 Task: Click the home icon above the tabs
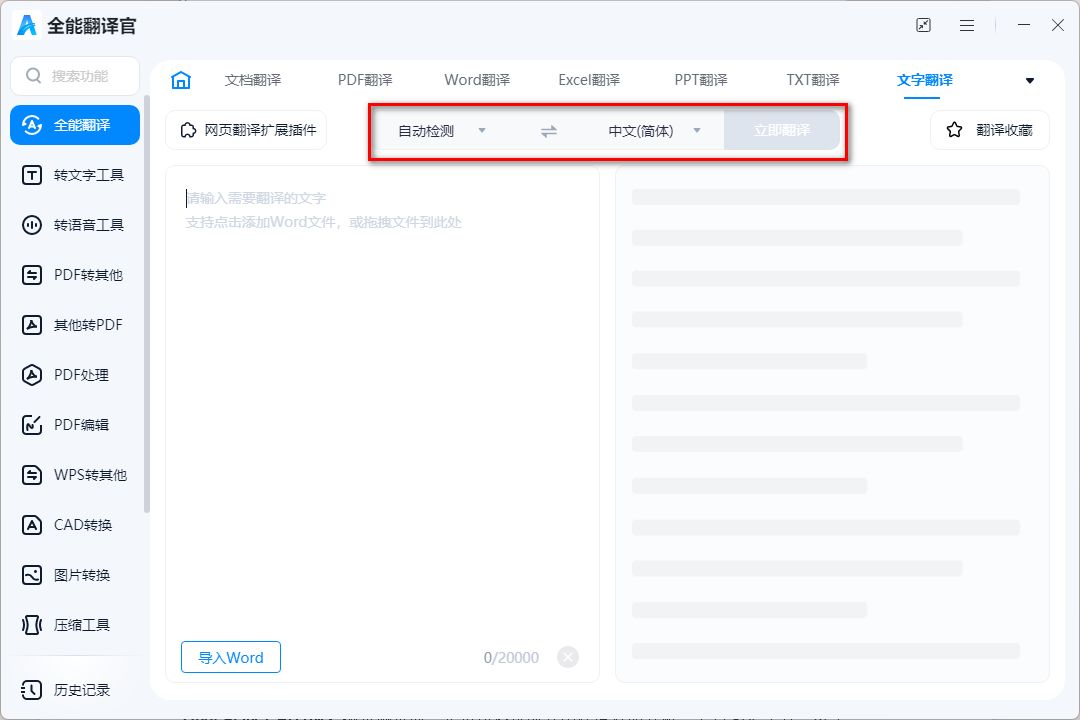coord(181,79)
